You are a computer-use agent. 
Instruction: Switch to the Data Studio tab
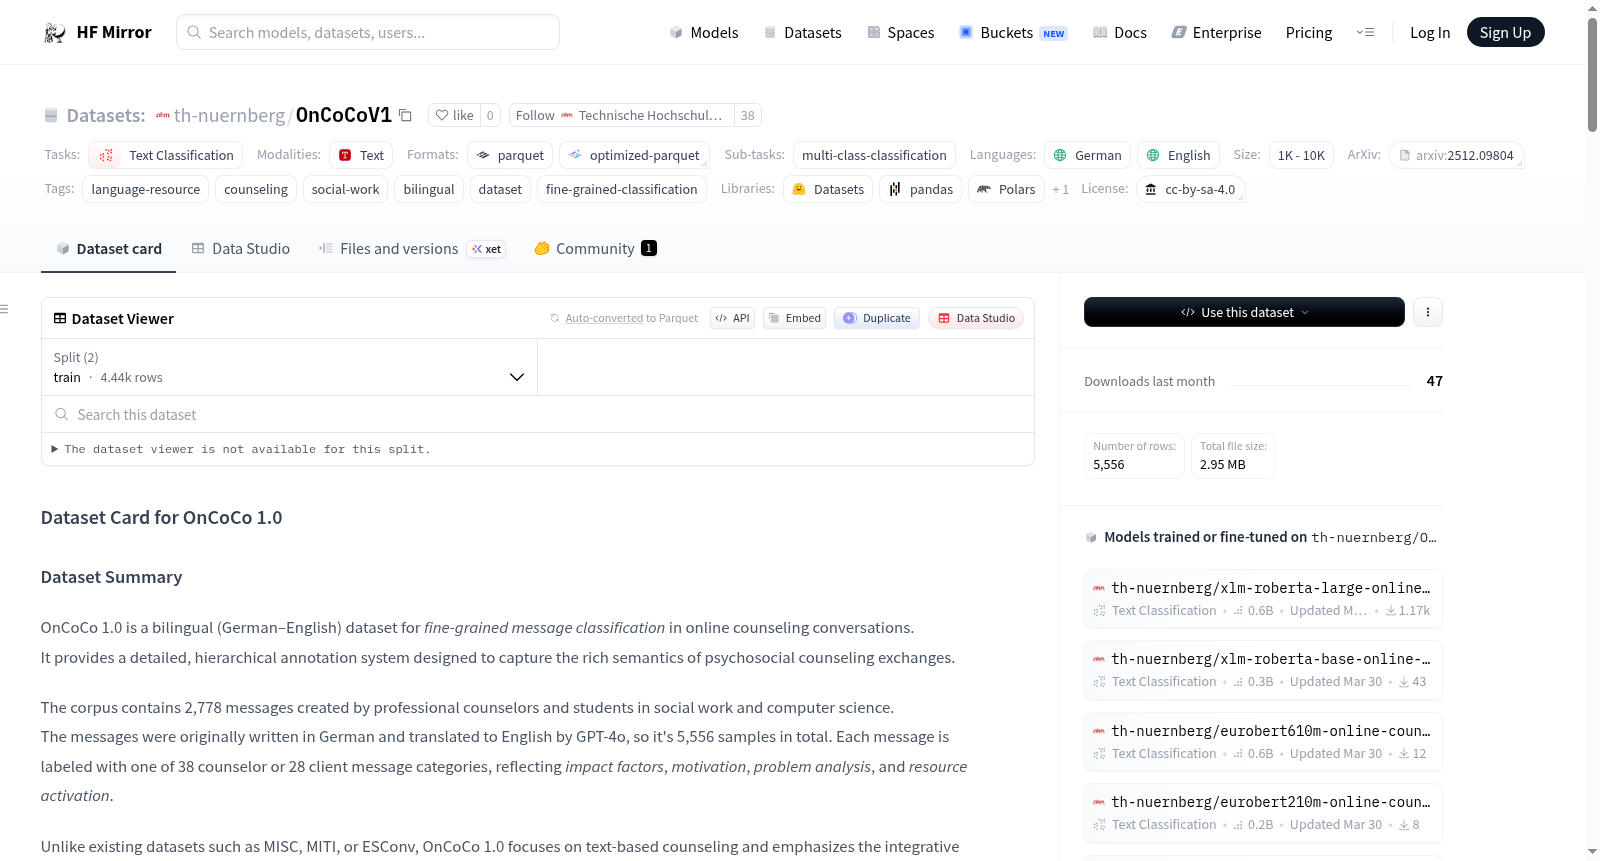click(x=240, y=249)
